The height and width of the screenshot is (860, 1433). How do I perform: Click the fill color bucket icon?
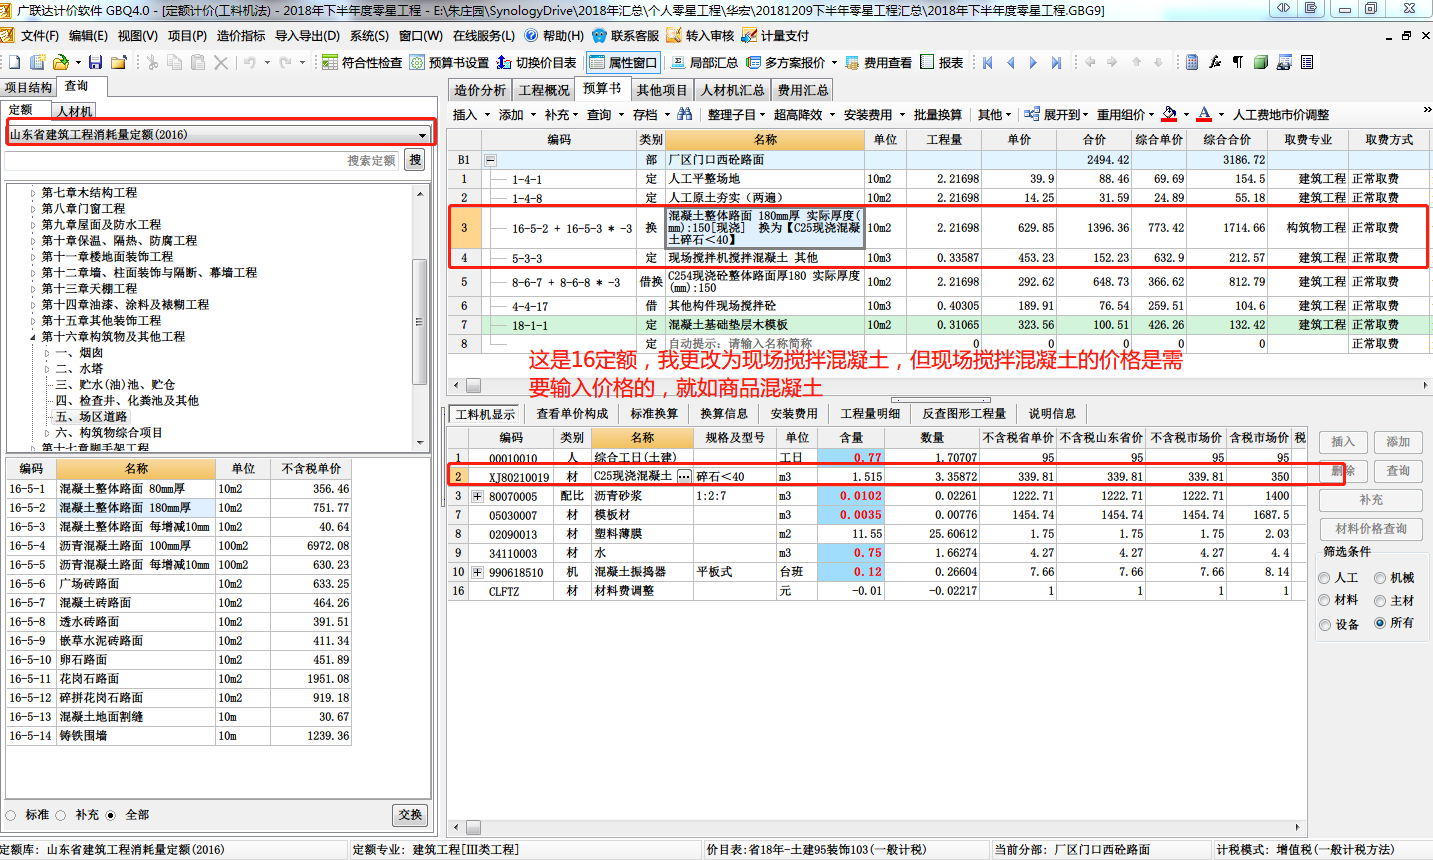click(x=1169, y=114)
